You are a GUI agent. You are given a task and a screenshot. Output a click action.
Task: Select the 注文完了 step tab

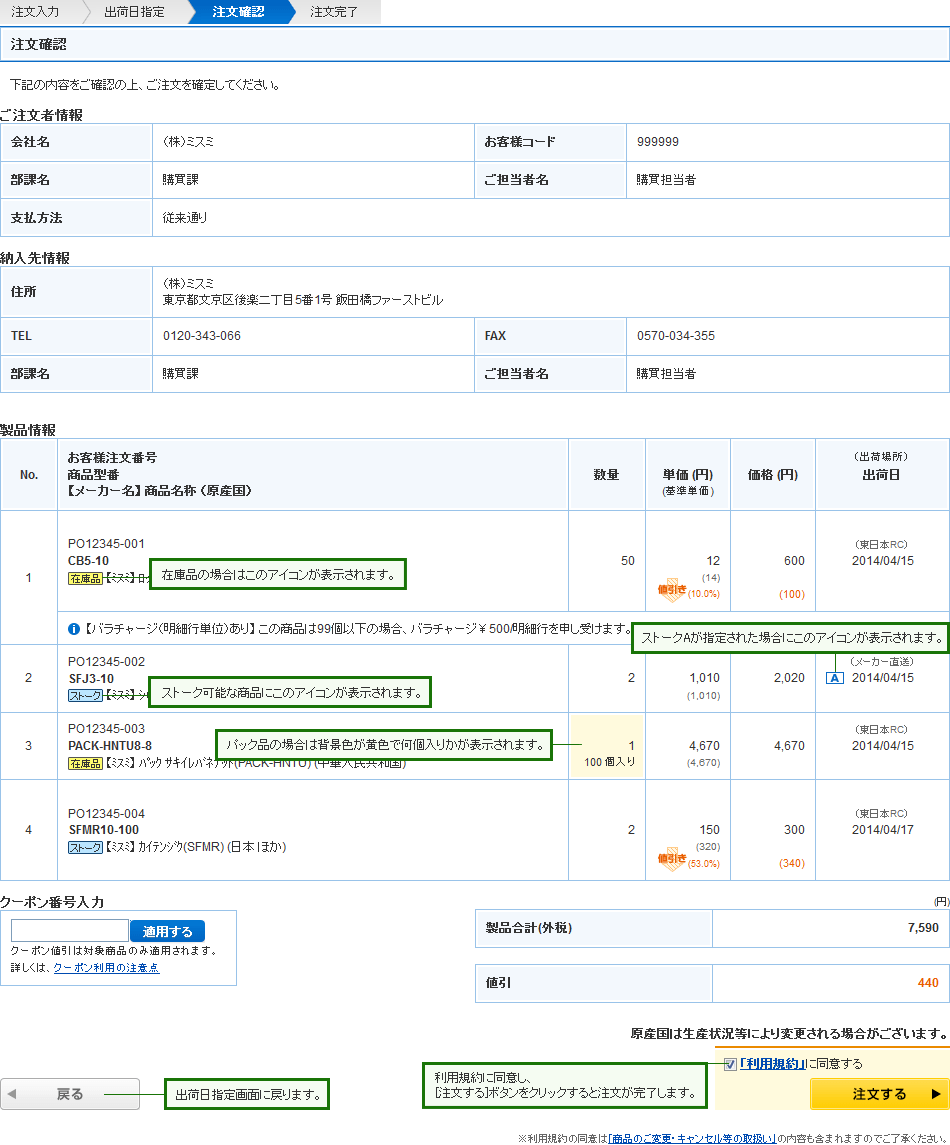pyautogui.click(x=333, y=12)
